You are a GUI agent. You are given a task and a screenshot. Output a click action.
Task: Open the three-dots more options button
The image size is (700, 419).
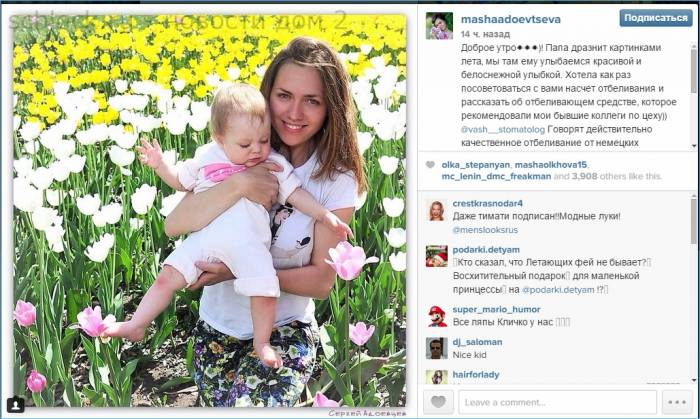click(677, 402)
